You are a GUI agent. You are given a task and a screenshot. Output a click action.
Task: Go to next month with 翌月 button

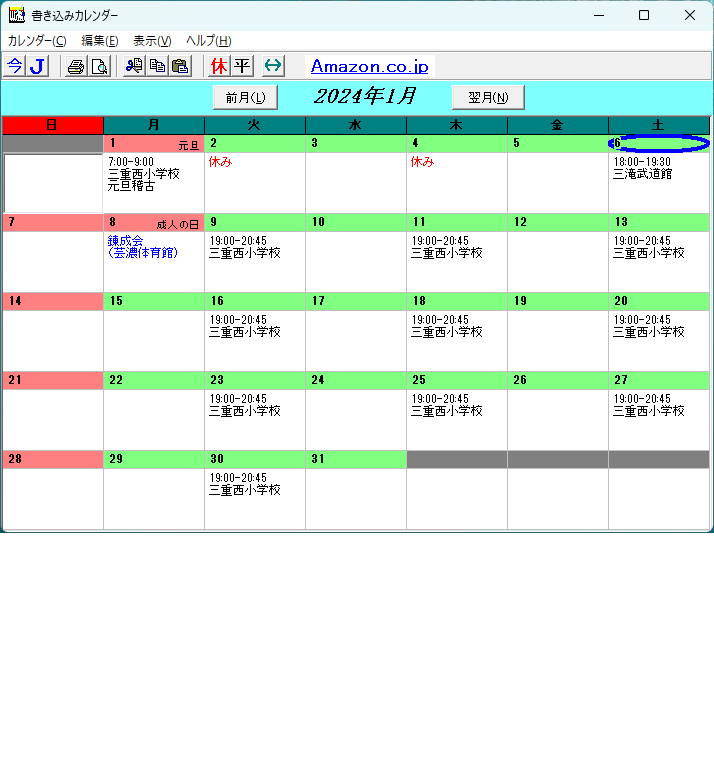click(488, 97)
